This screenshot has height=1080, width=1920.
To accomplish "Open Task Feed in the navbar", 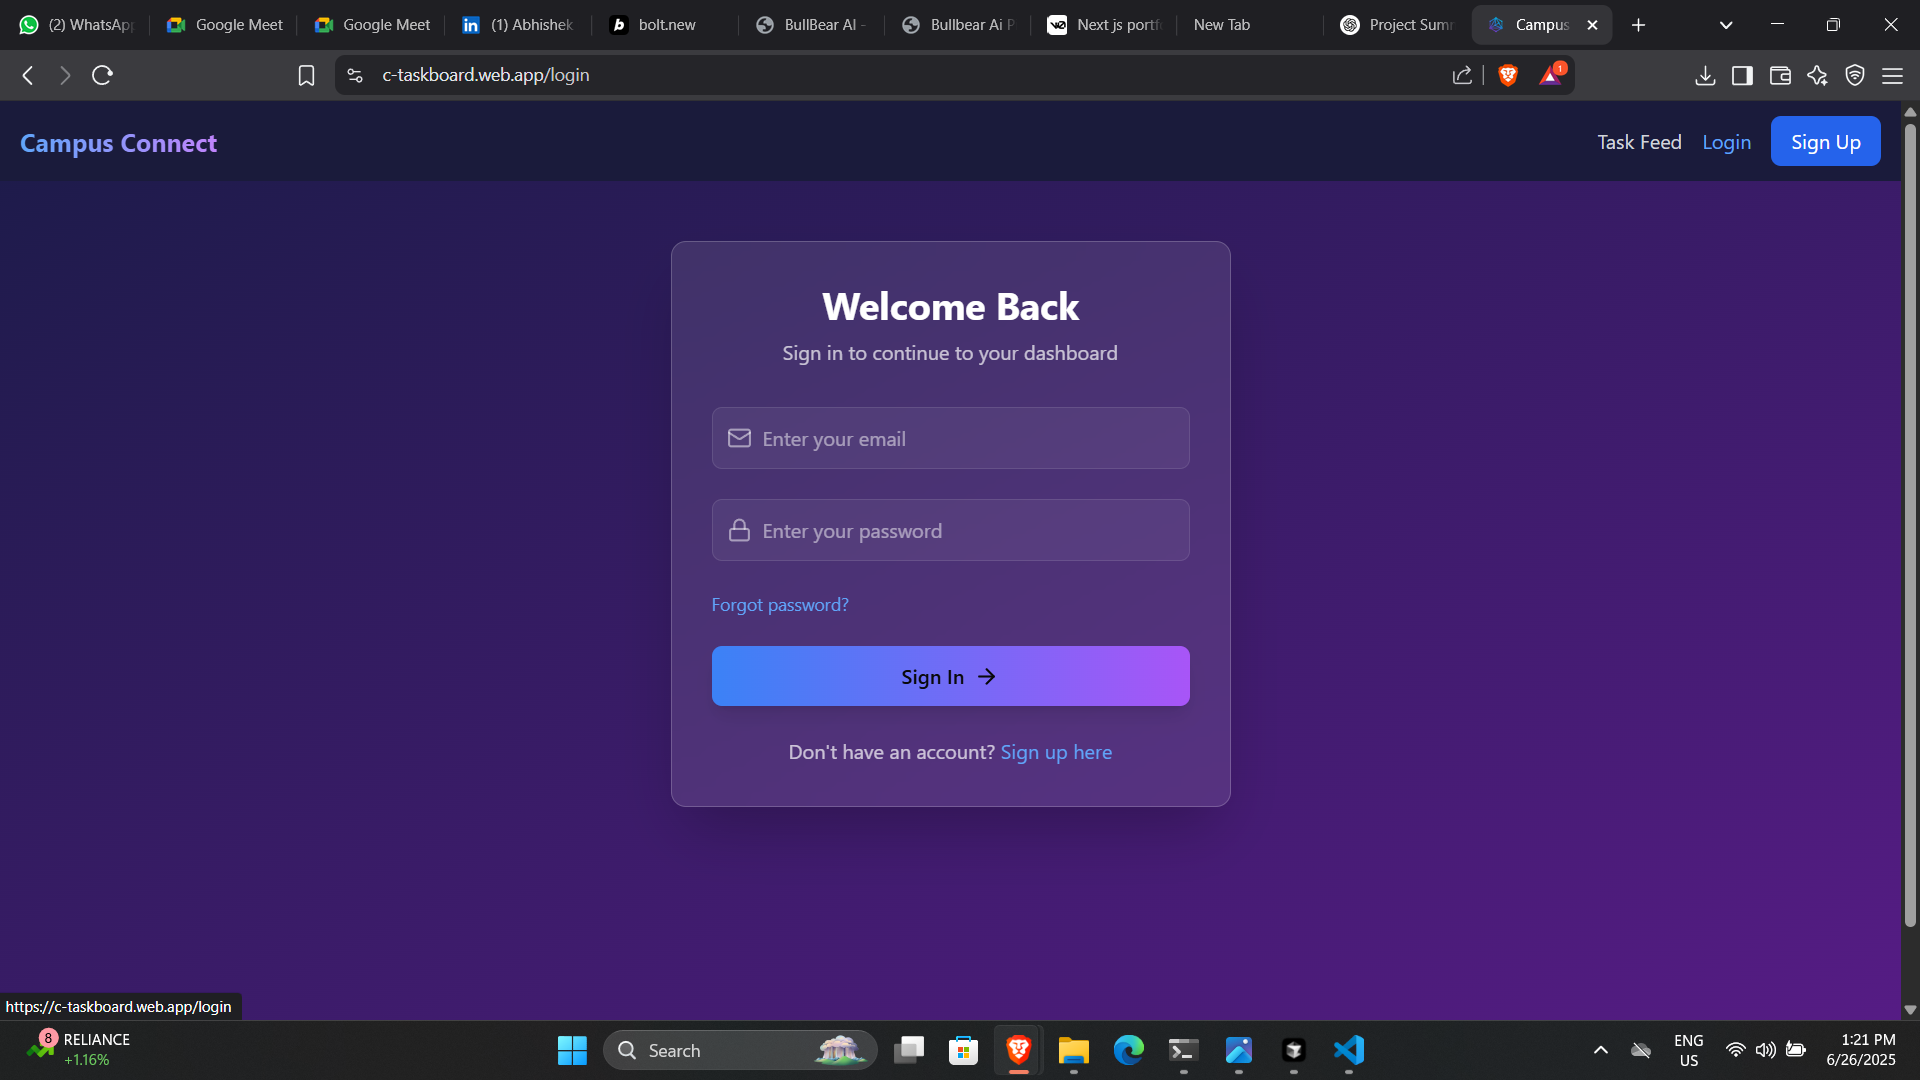I will click(x=1639, y=142).
